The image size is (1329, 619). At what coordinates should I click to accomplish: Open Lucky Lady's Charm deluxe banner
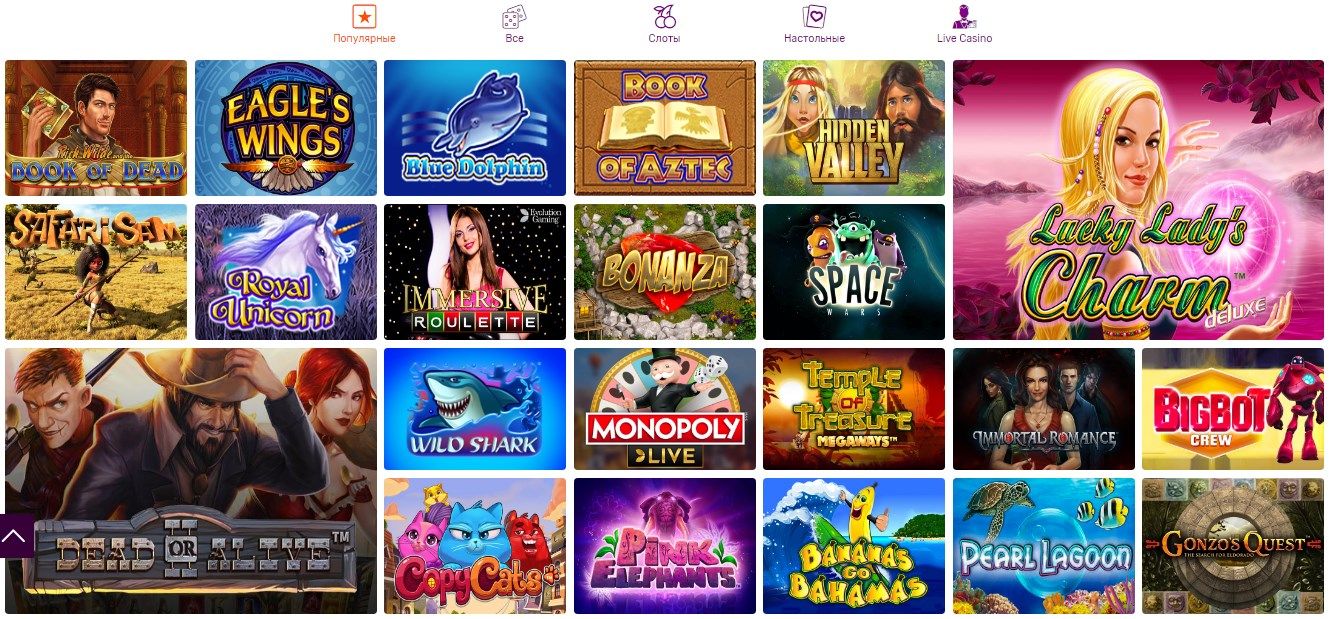[x=1138, y=200]
